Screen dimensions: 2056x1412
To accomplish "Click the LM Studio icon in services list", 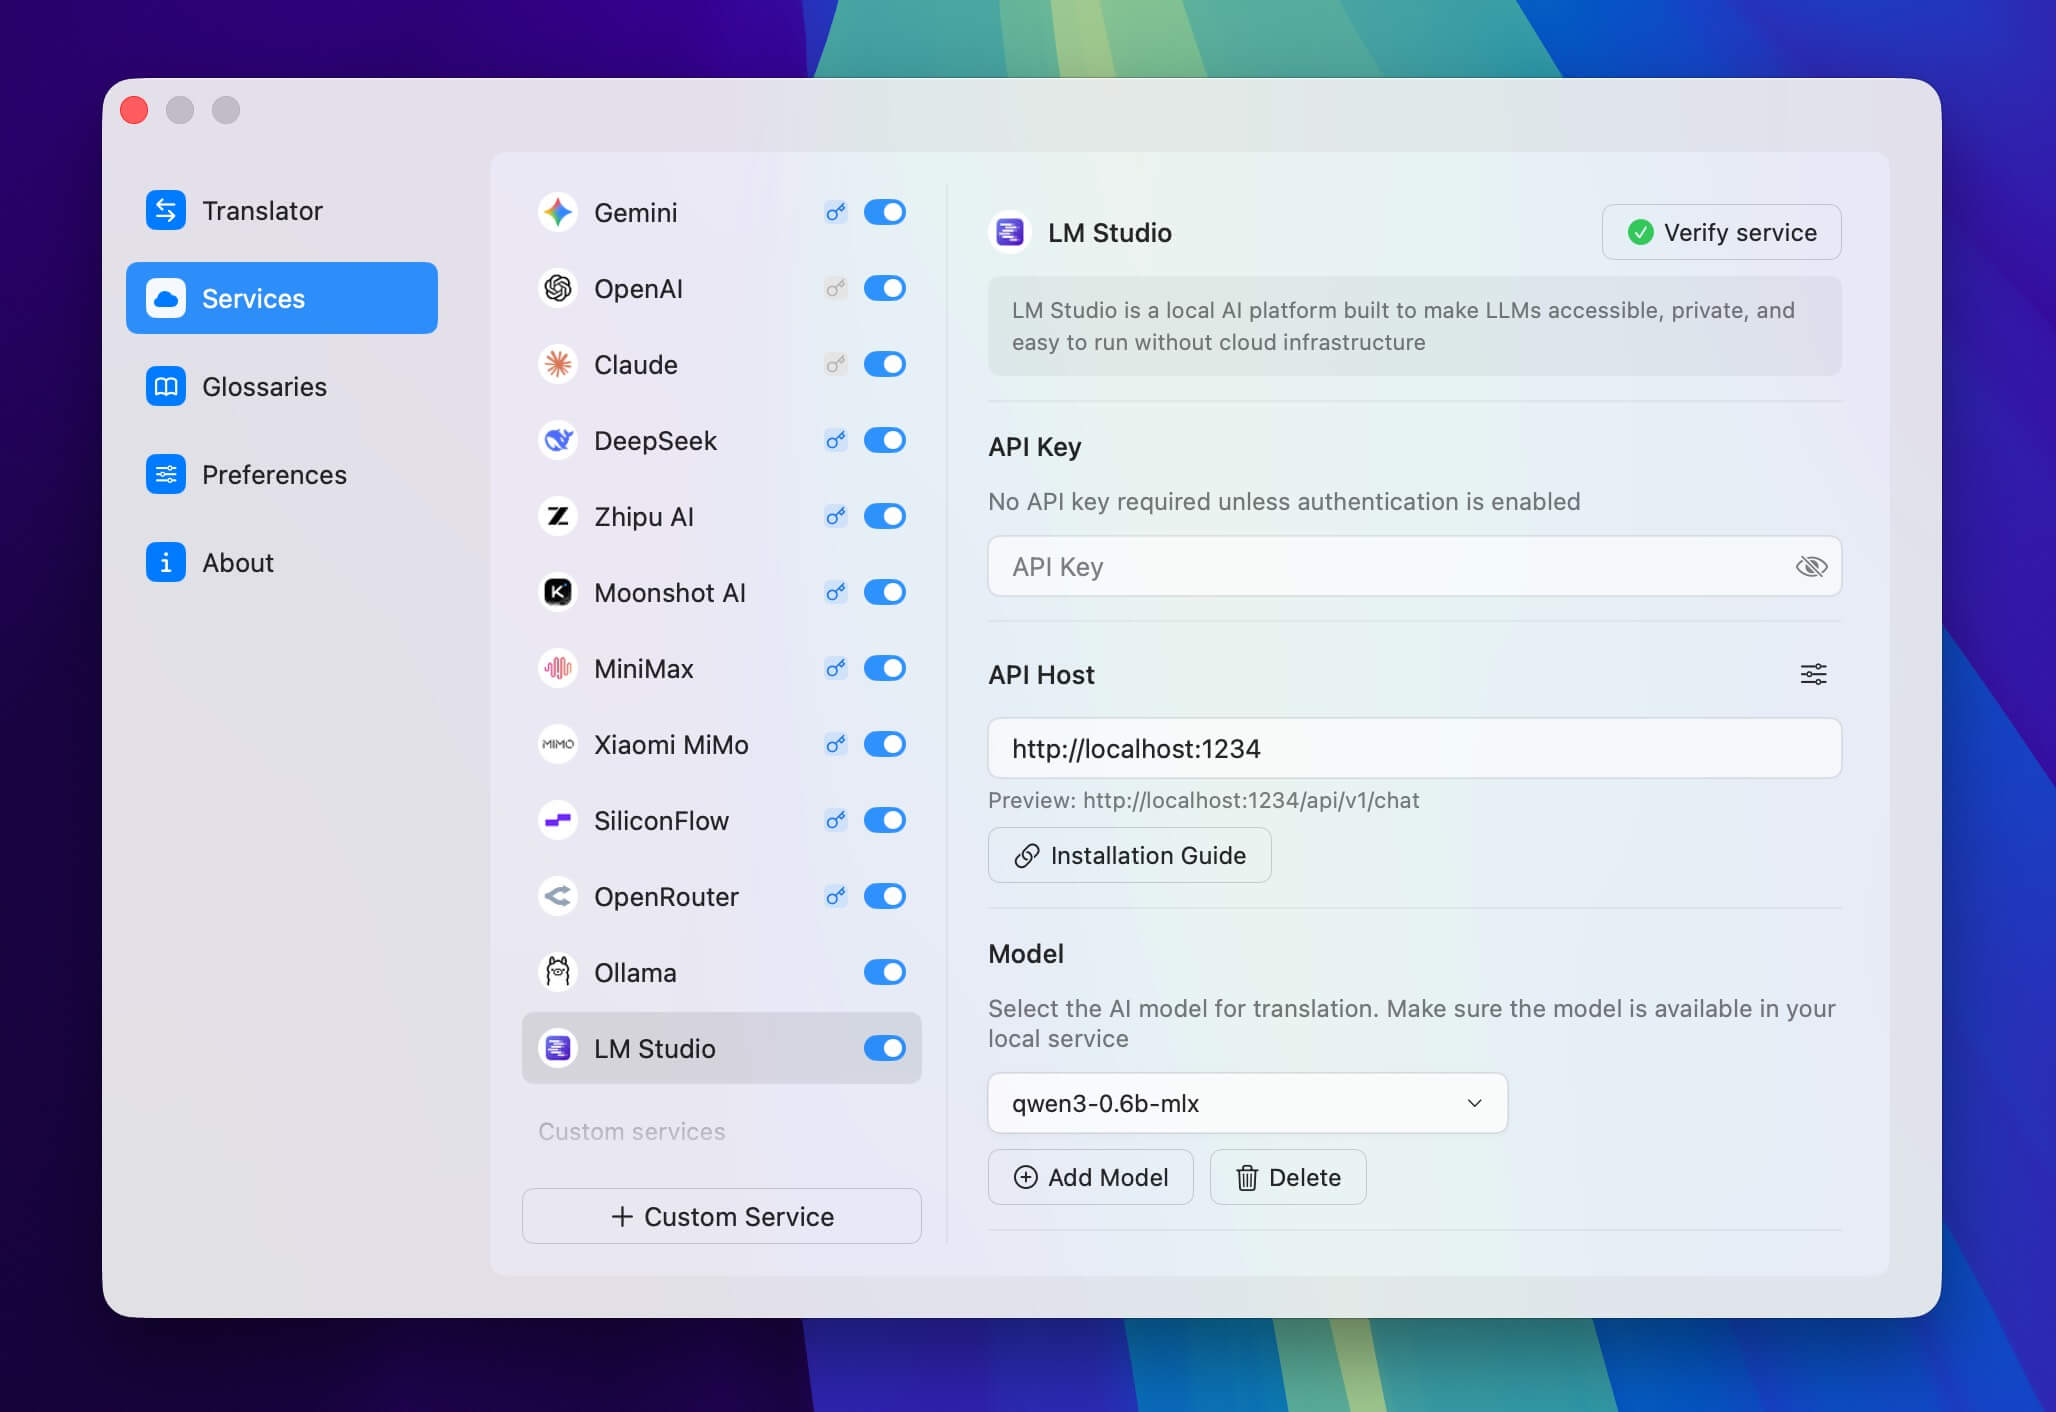I will tap(558, 1048).
